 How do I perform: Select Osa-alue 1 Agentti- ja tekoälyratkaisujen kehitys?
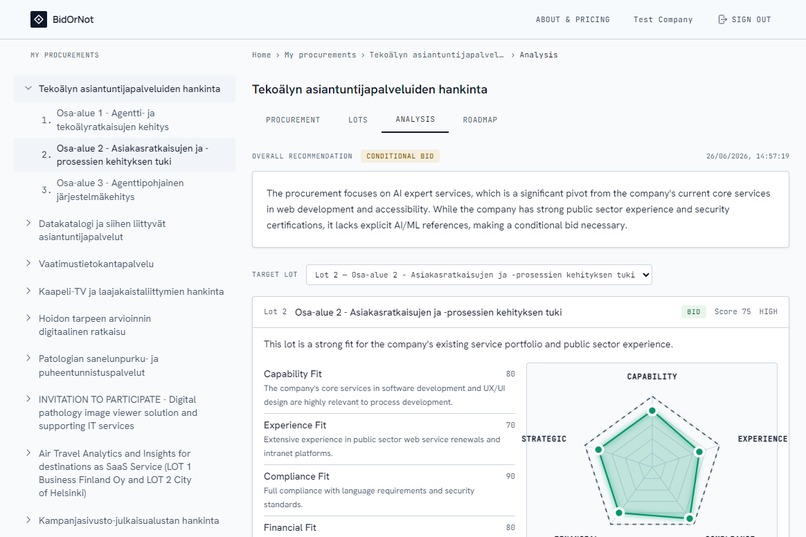[113, 120]
